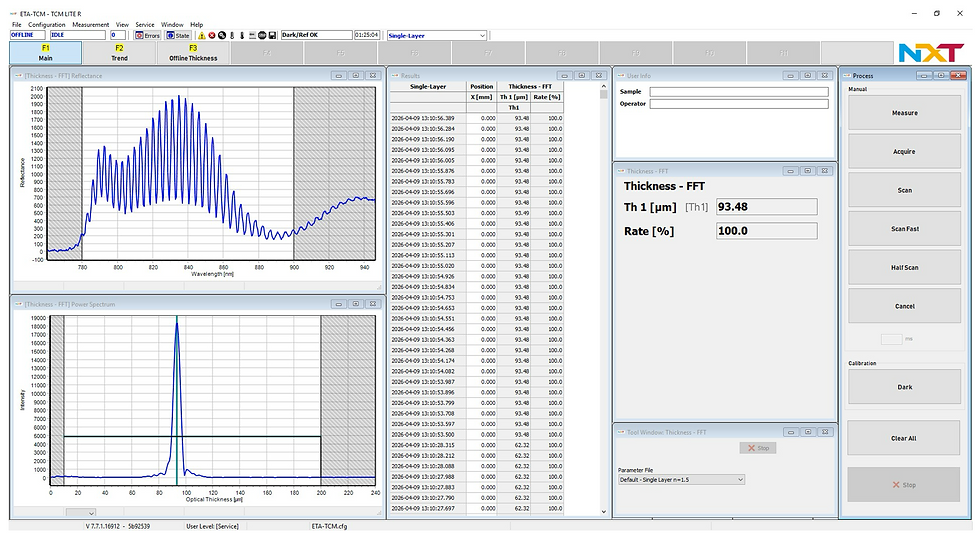Open the Errors toolbar button
The height and width of the screenshot is (538, 980).
point(148,36)
